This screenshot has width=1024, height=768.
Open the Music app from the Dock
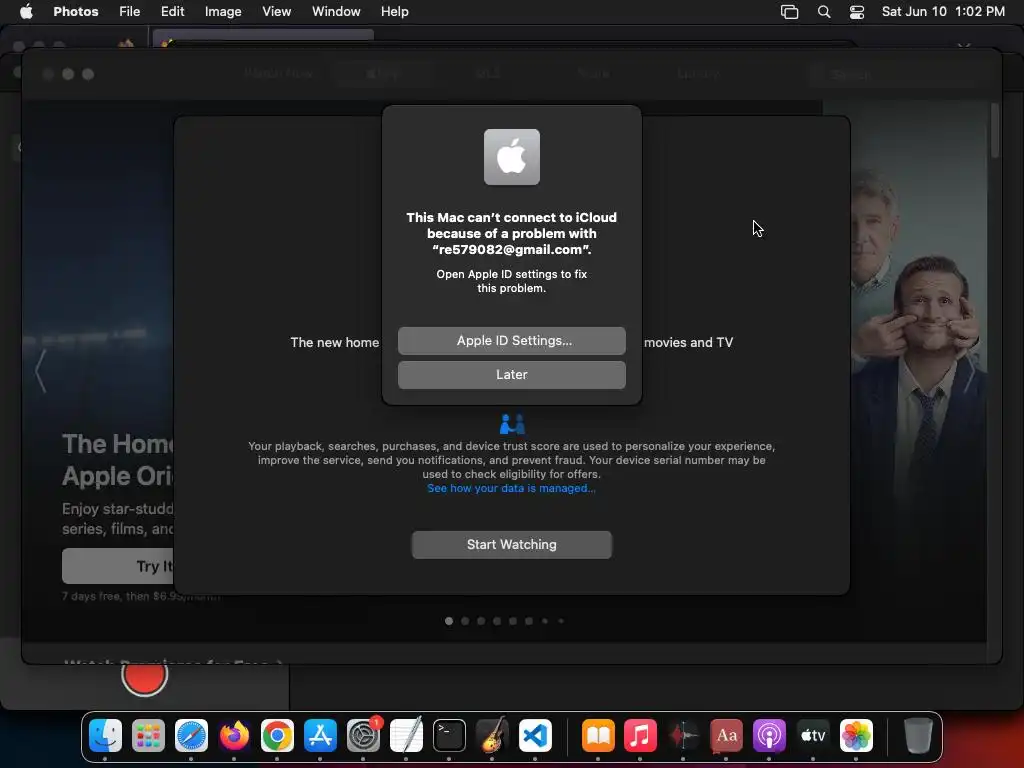point(641,736)
